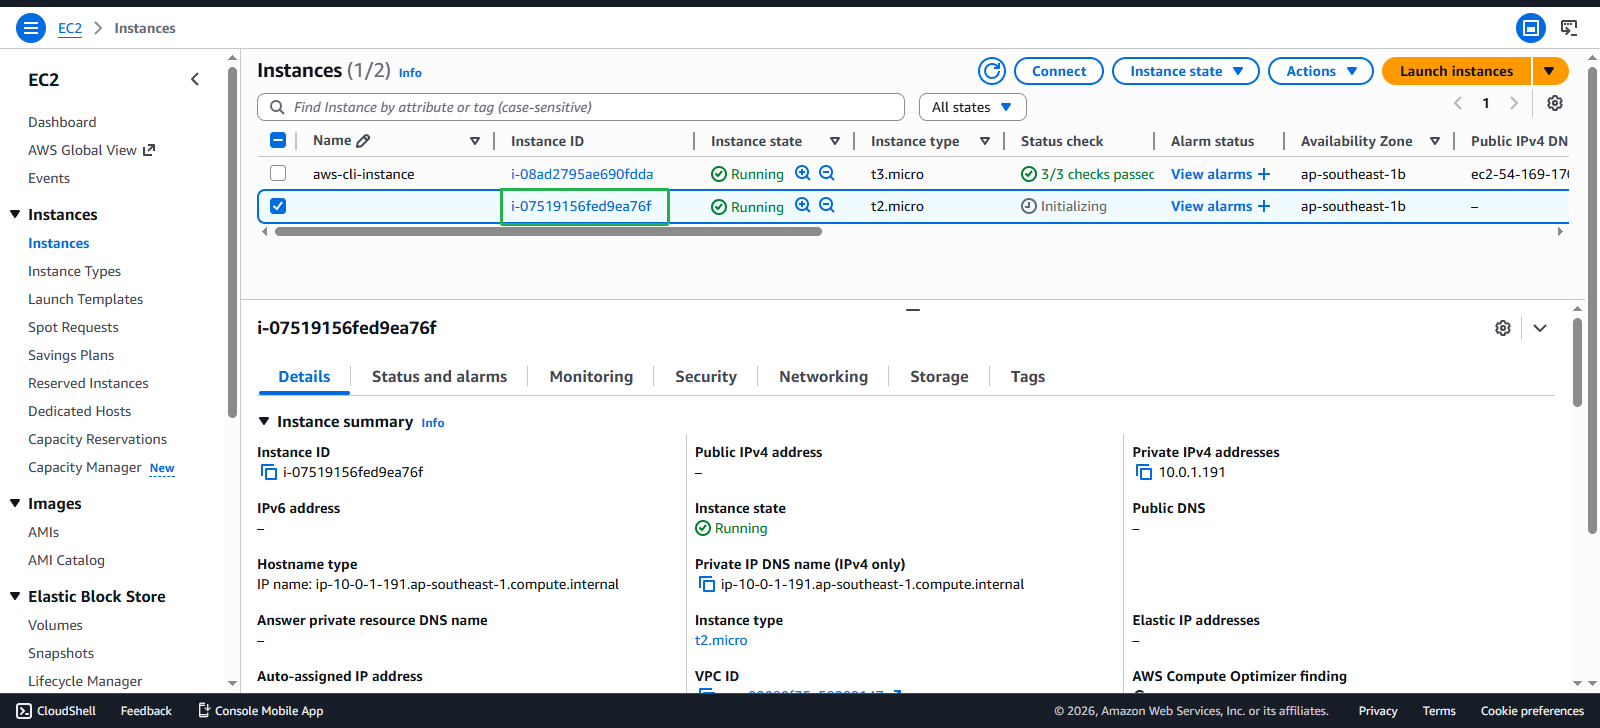The image size is (1600, 728).
Task: Focus the Find Instance search field
Action: click(581, 107)
